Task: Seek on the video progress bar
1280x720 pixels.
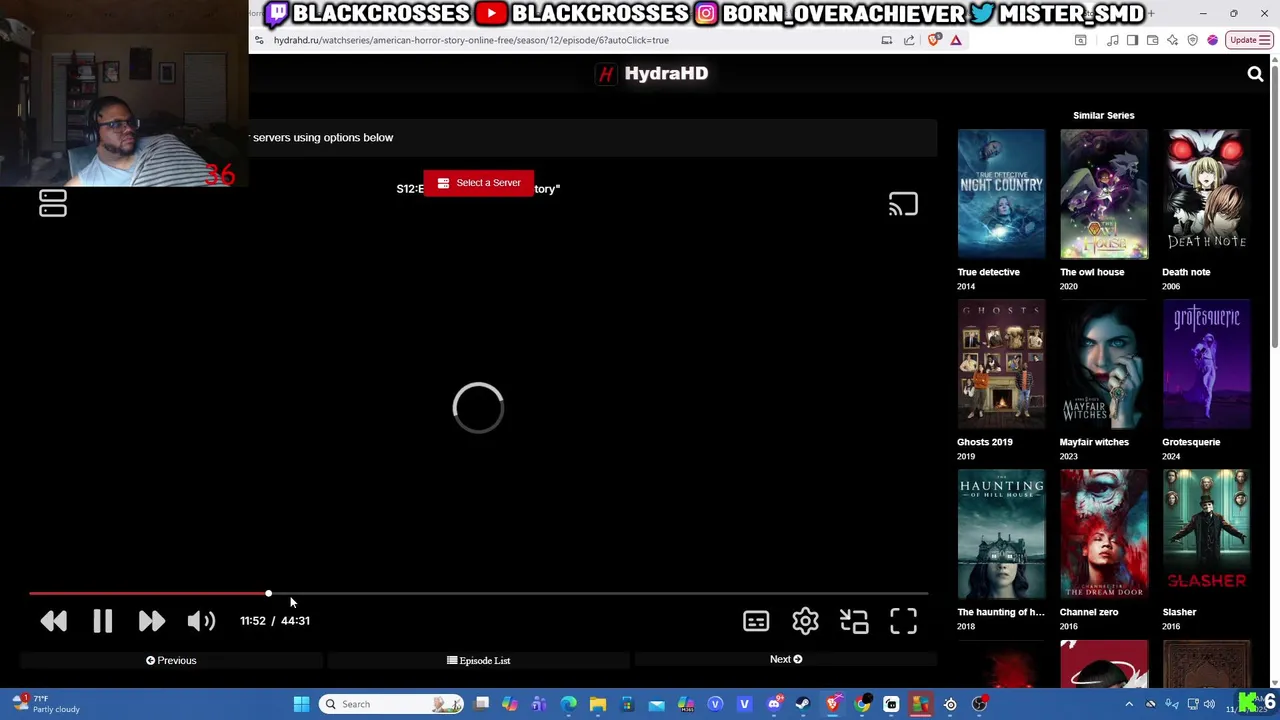Action: (479, 594)
